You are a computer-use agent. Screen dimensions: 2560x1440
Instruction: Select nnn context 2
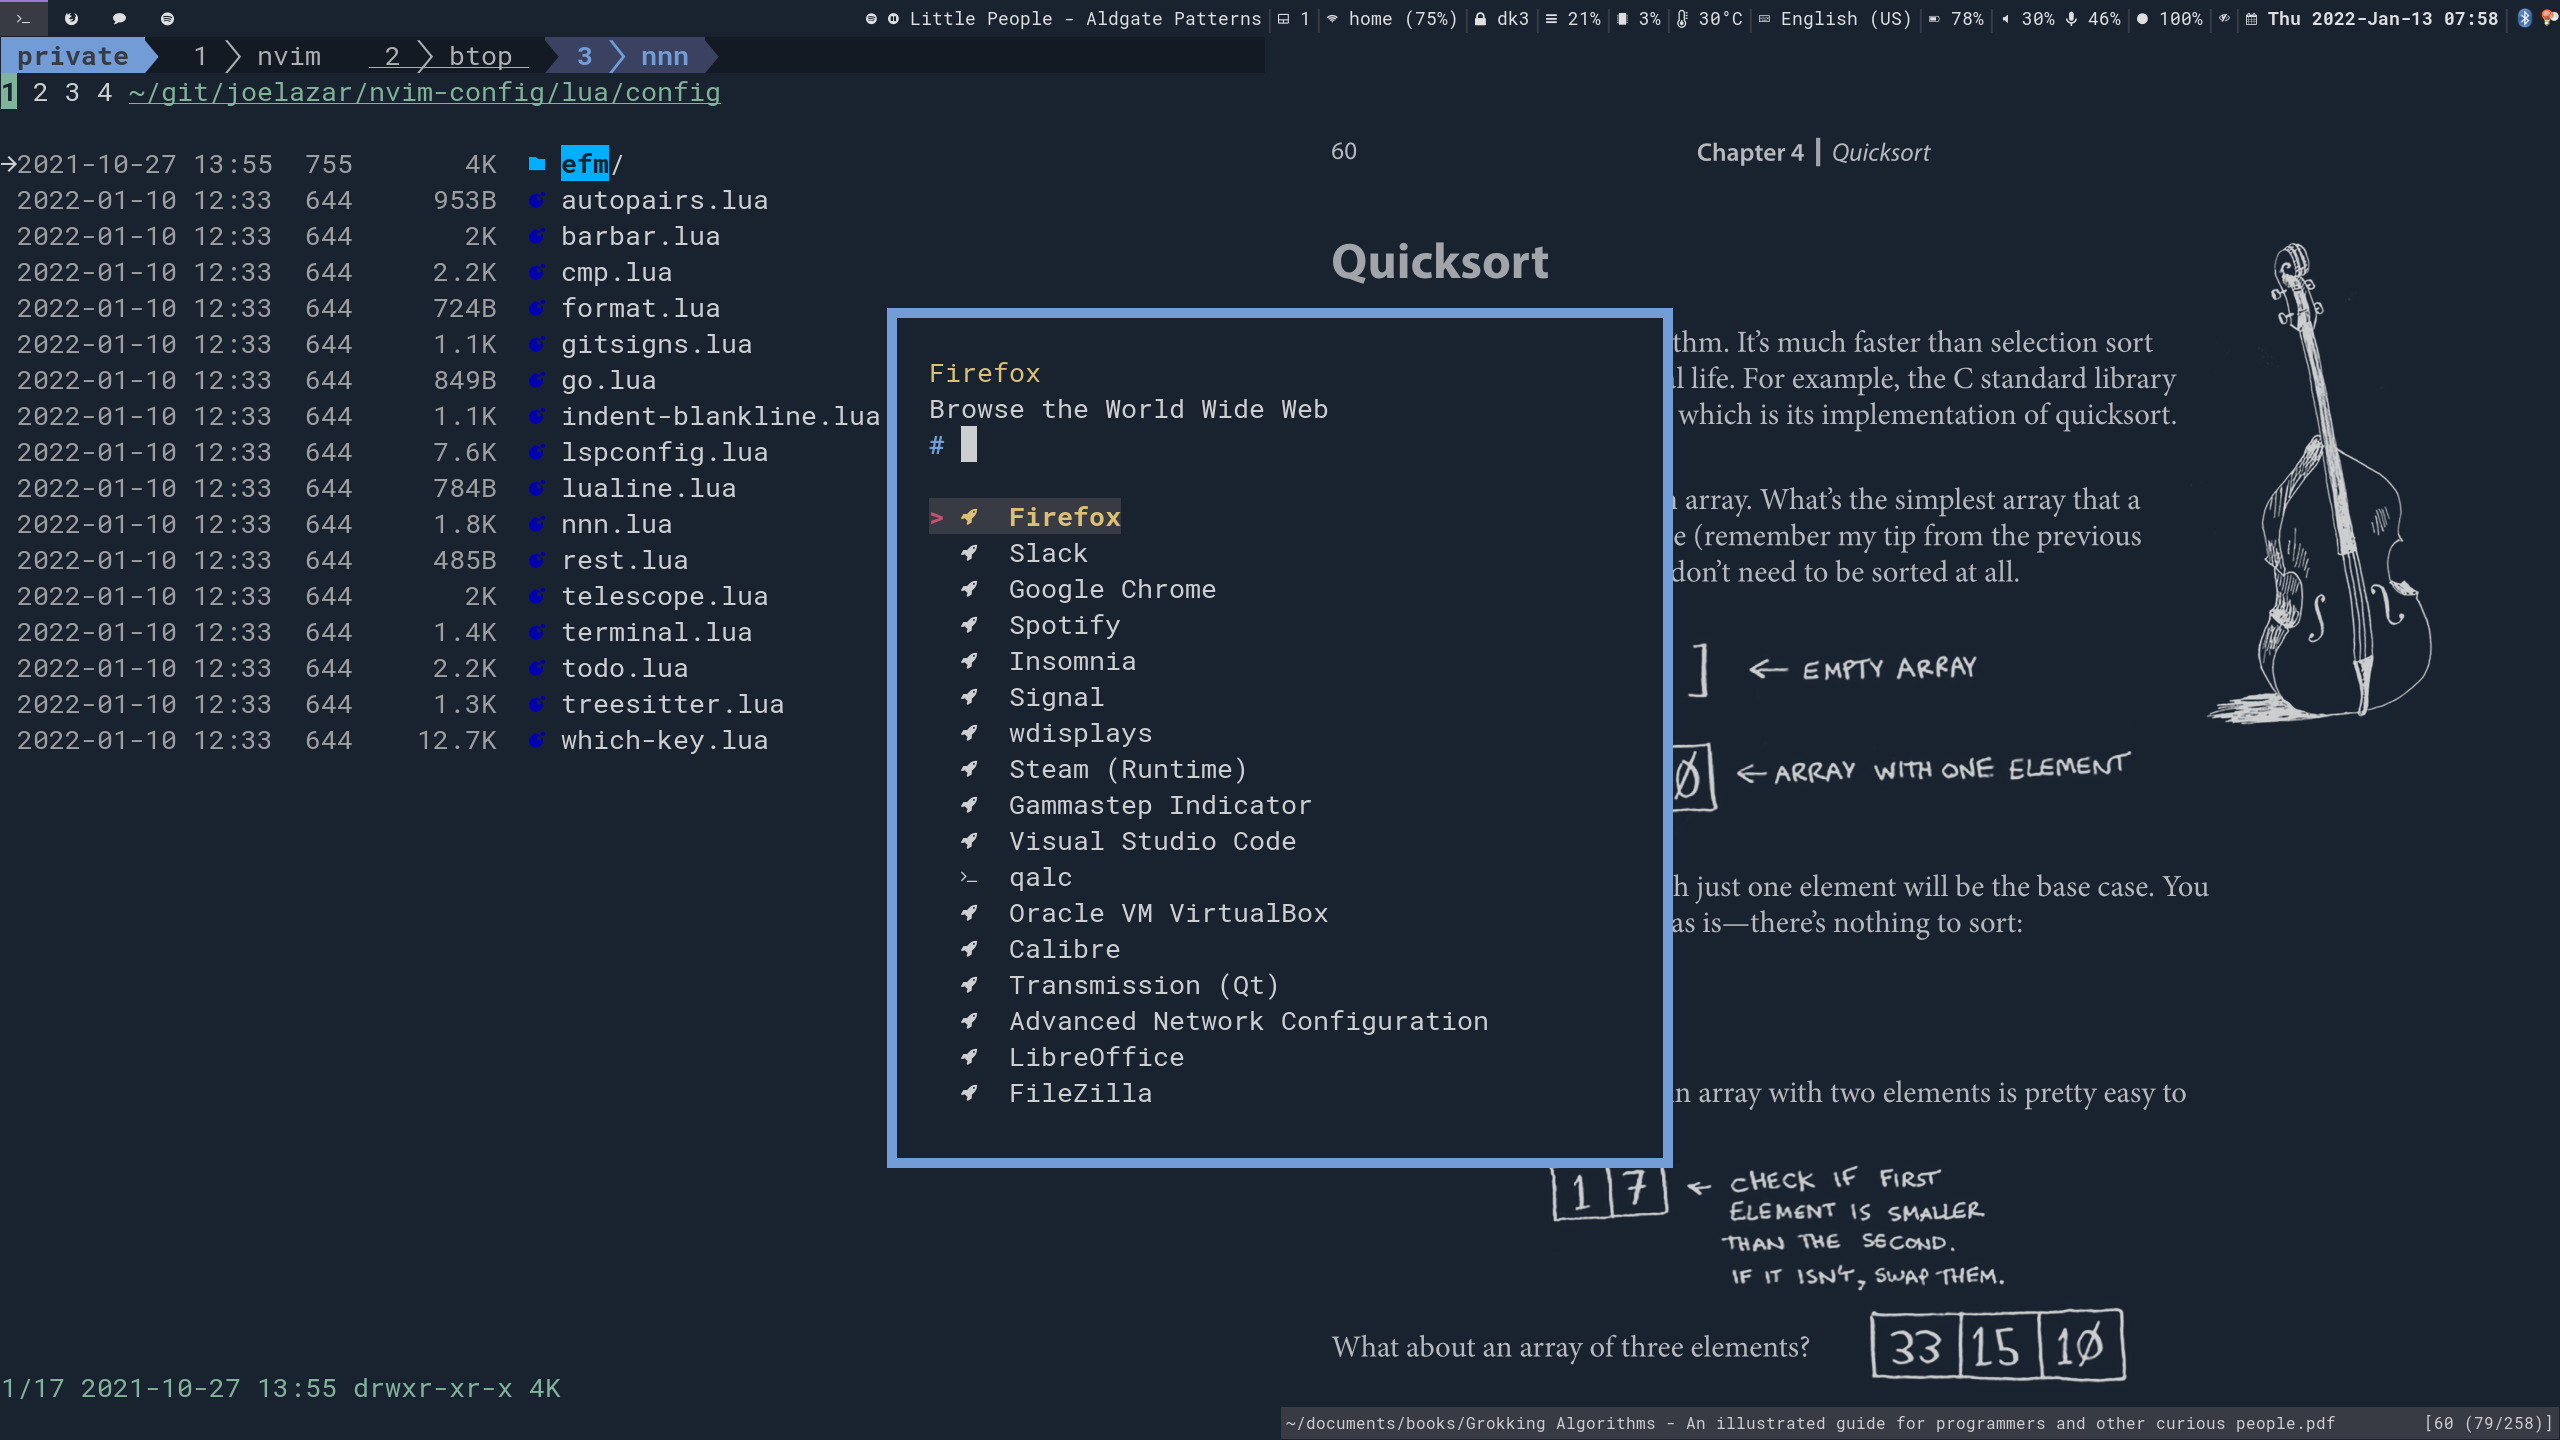coord(40,93)
